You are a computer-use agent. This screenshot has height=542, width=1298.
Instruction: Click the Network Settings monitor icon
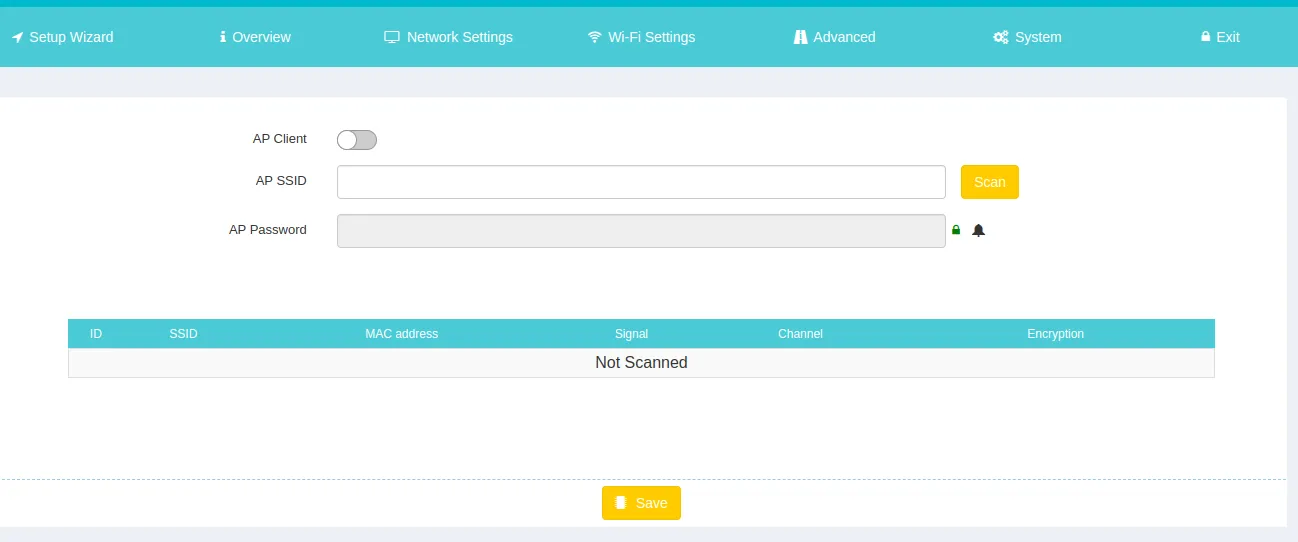point(392,37)
